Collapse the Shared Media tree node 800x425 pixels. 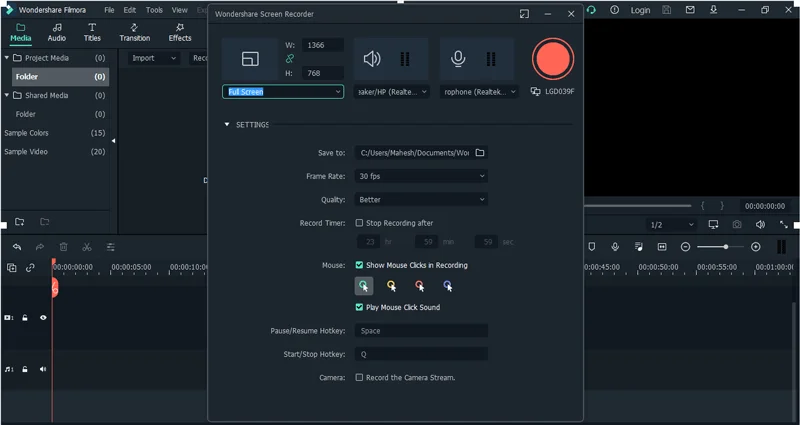pos(7,95)
